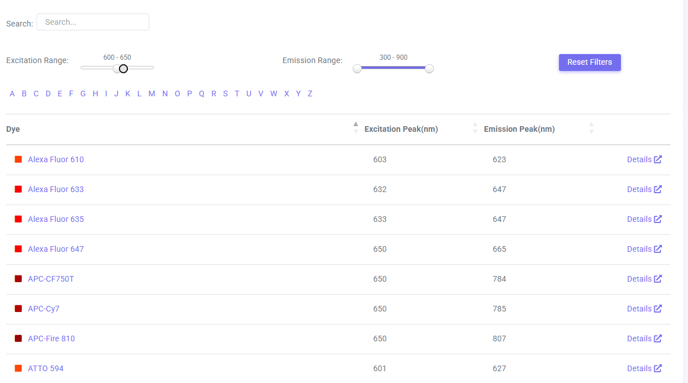Image resolution: width=688 pixels, height=383 pixels.
Task: Sort by Excitation Peak column arrow
Action: click(475, 128)
